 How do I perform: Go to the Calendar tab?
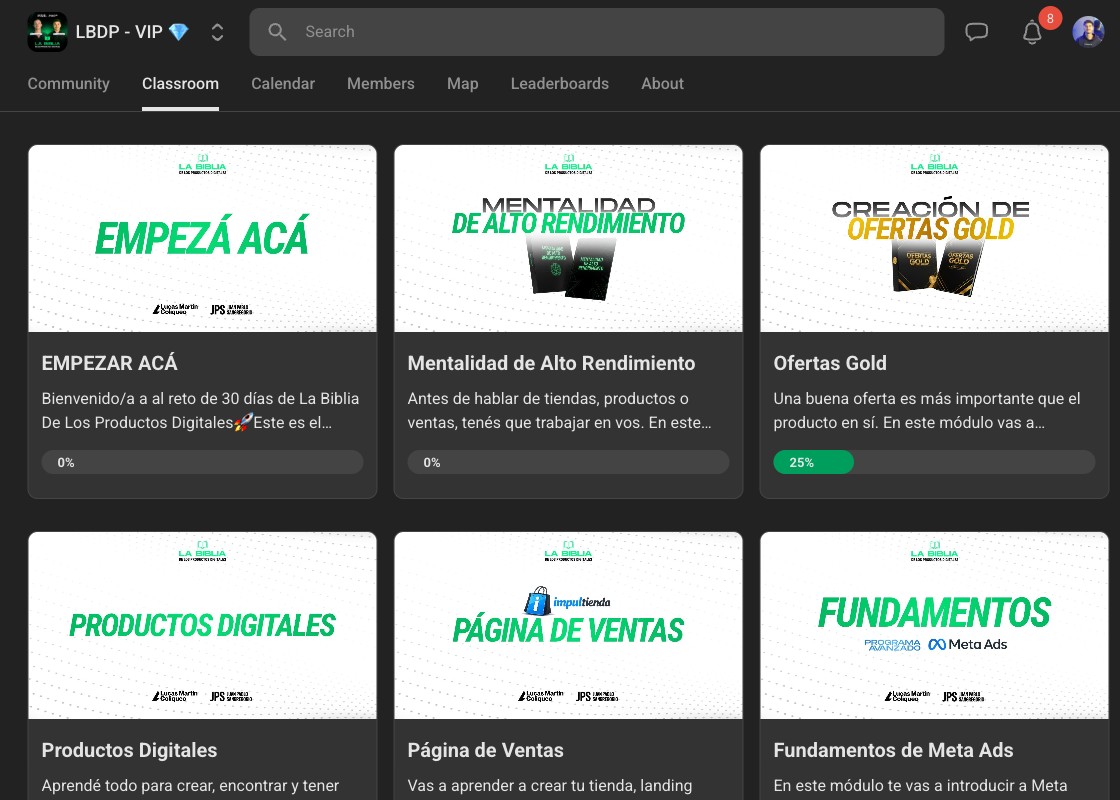tap(283, 84)
